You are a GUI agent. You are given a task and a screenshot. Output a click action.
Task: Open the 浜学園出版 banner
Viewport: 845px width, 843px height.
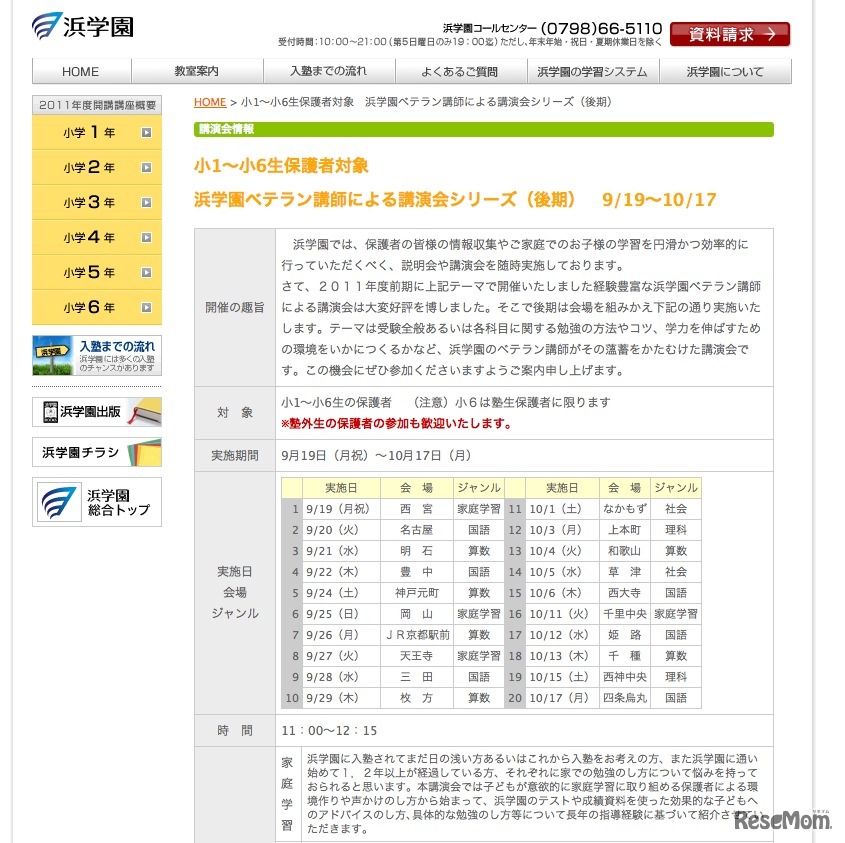97,412
